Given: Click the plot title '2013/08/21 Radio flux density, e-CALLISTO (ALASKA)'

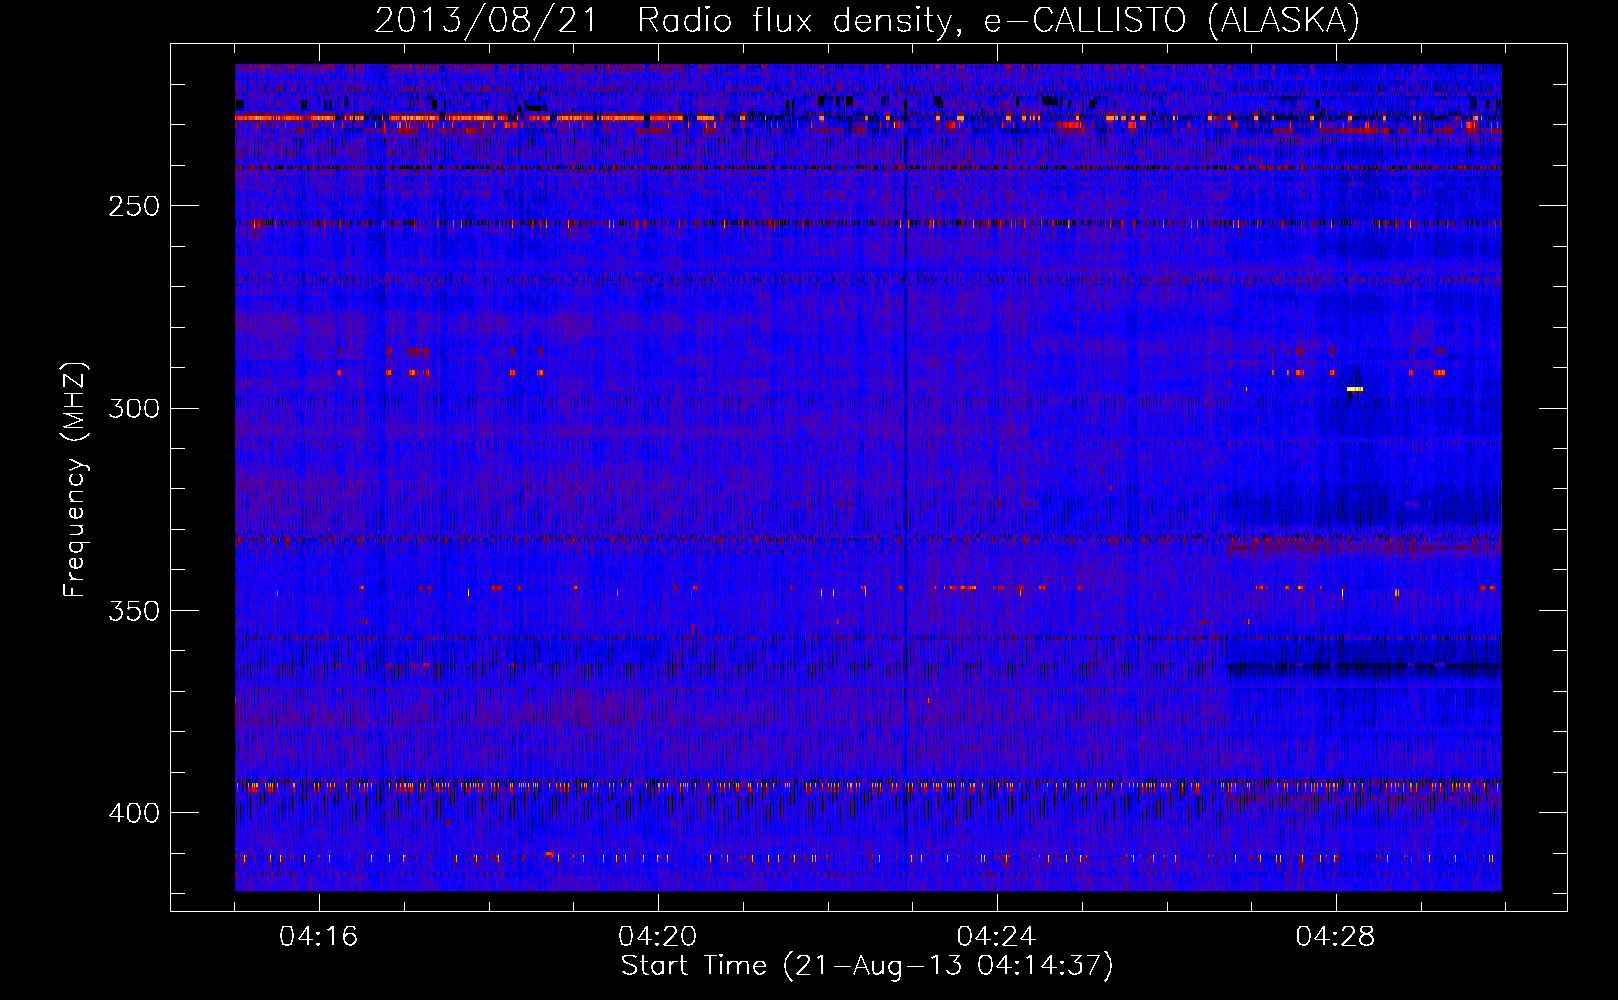Looking at the screenshot, I should click(x=867, y=20).
